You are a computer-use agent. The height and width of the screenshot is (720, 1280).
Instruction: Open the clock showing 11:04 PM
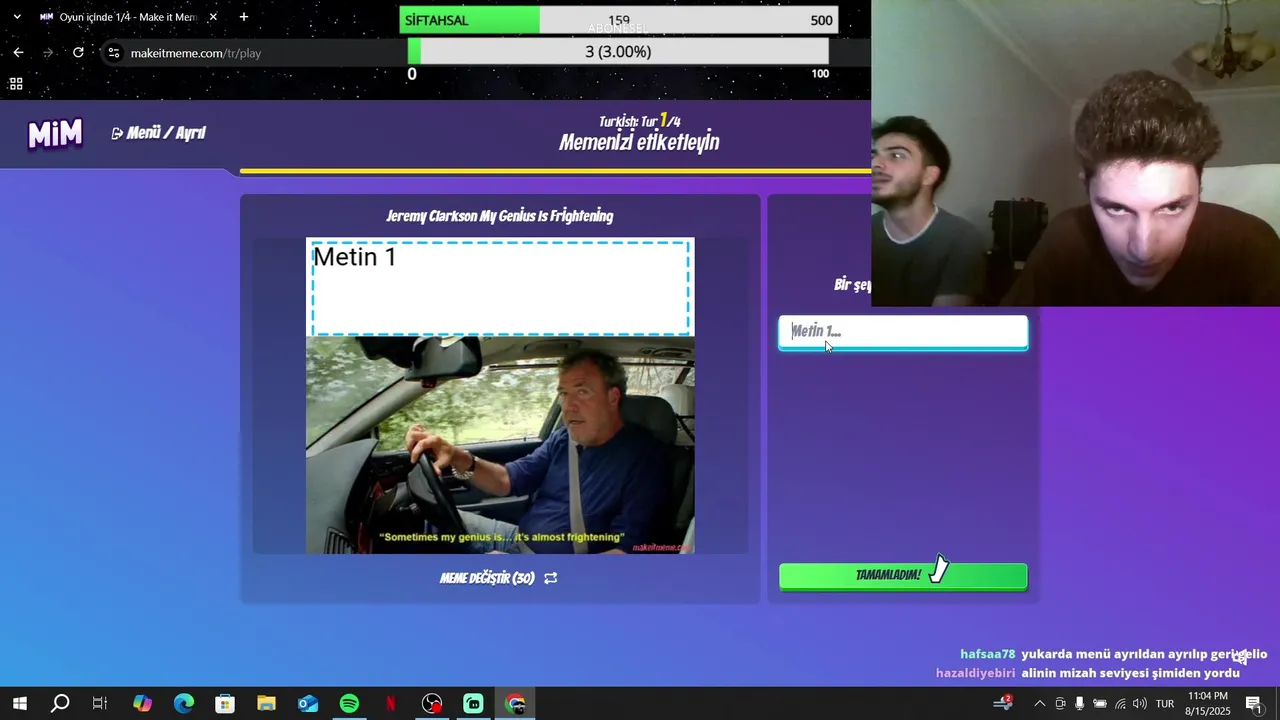tap(1208, 704)
